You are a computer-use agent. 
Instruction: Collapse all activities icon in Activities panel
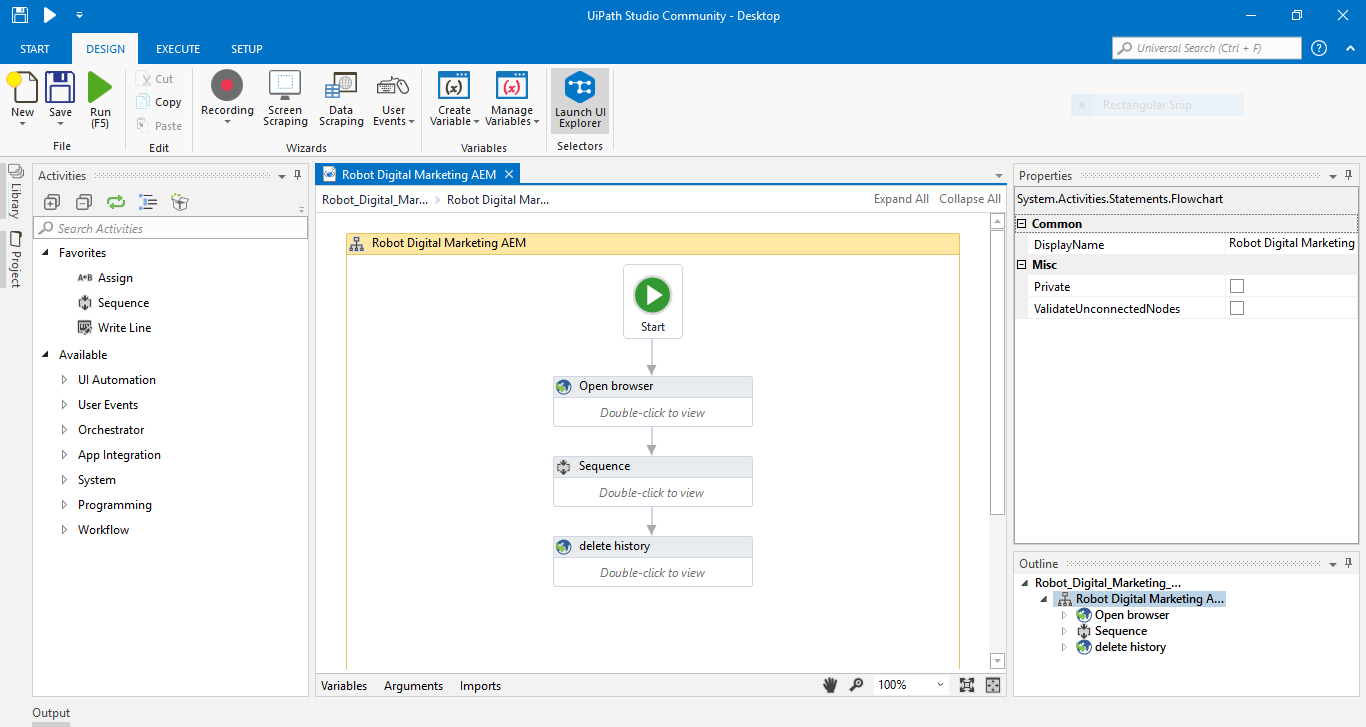tap(84, 202)
